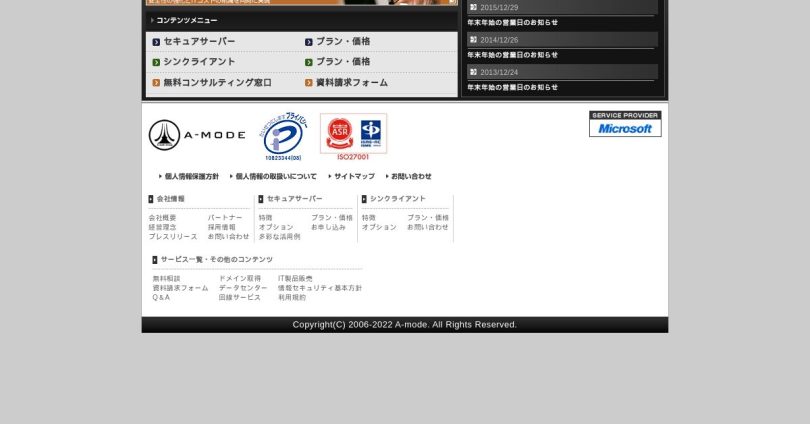
Task: Go to the サイトマップ link
Action: pos(354,177)
